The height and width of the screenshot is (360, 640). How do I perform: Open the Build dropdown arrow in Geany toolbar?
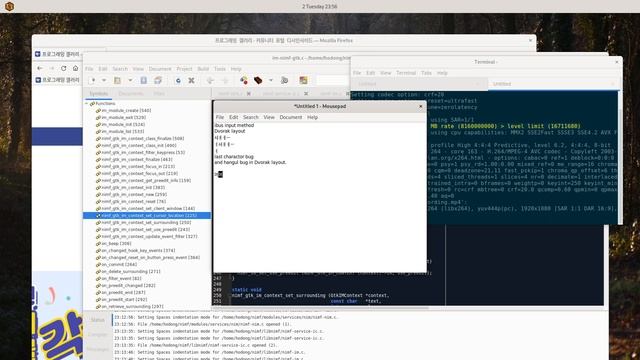(271, 80)
